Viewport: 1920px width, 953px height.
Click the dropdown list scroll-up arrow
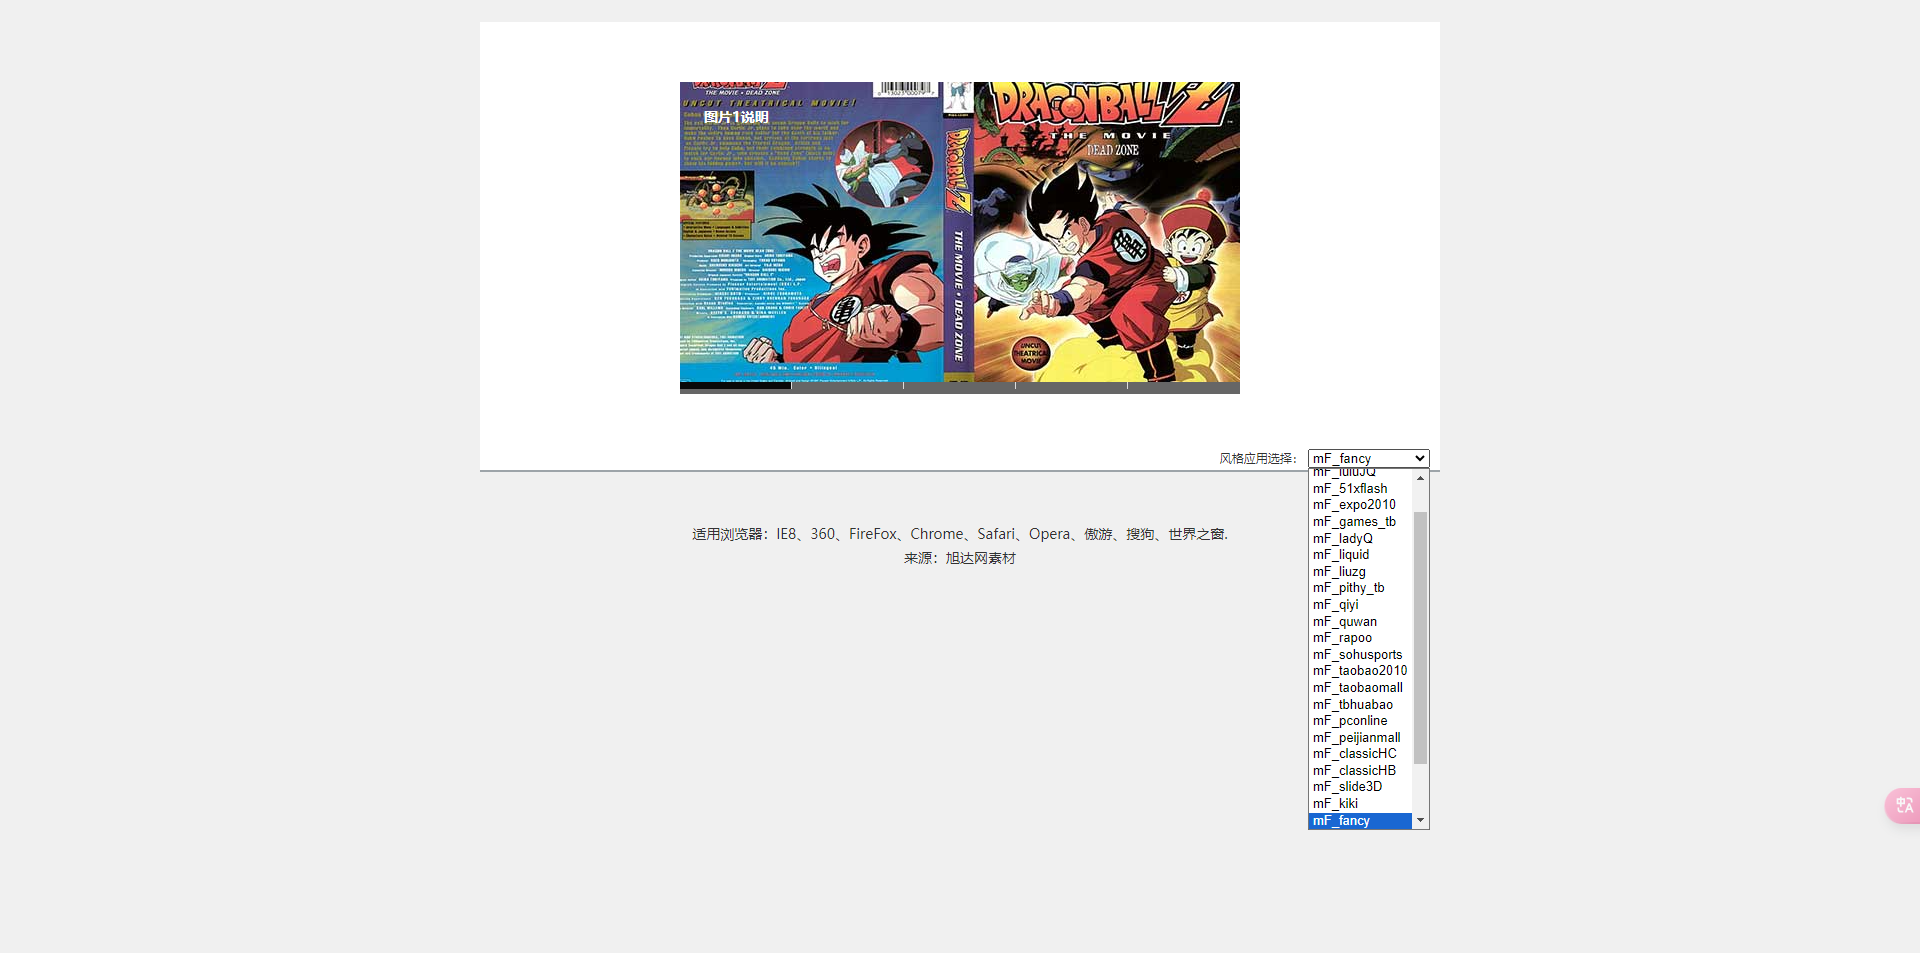1420,478
